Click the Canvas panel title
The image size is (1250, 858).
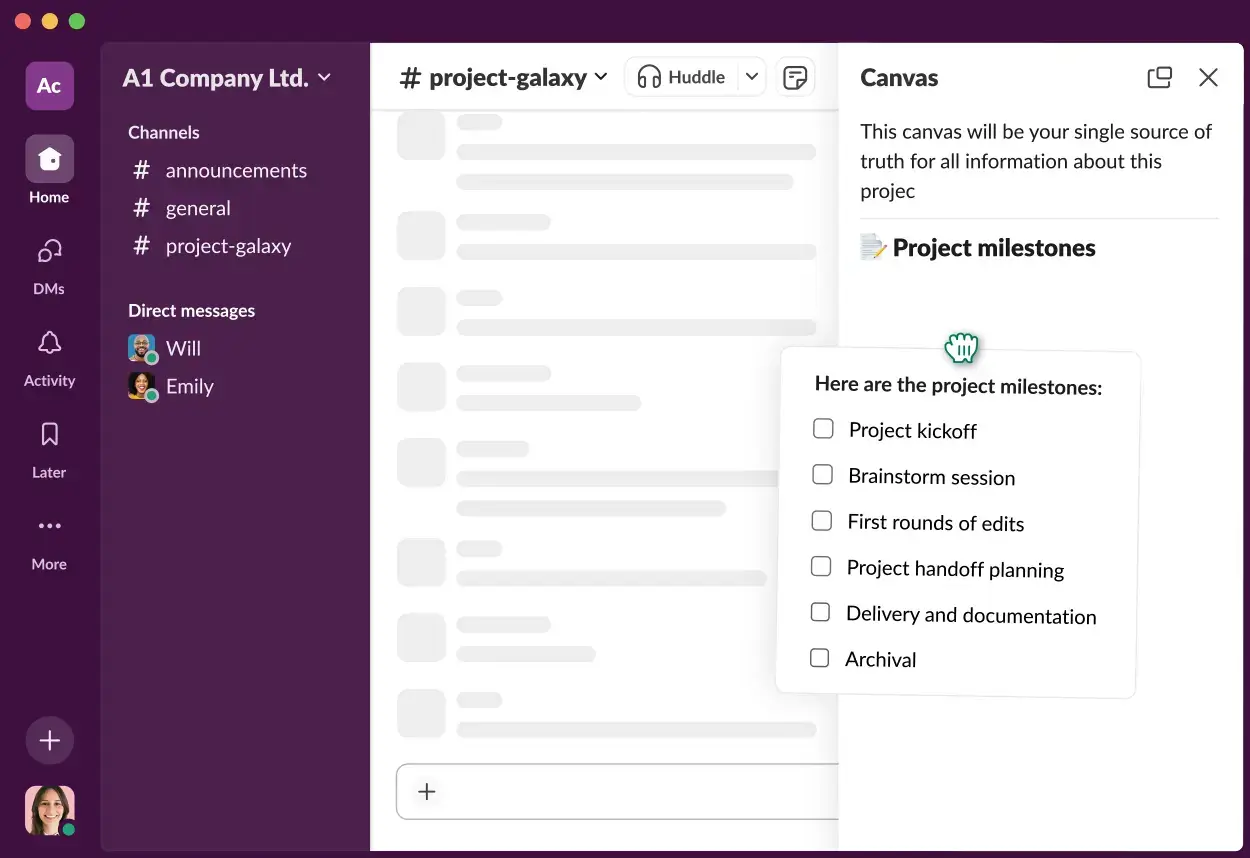pos(899,78)
